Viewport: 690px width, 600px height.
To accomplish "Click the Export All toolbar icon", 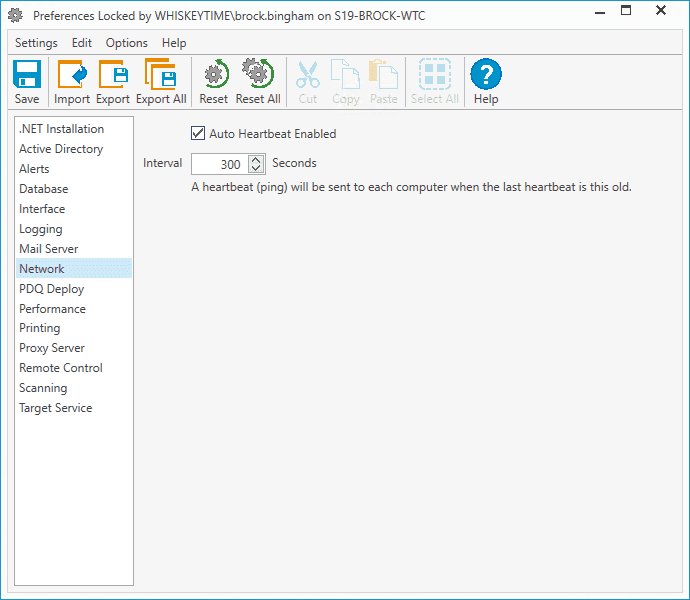I will tap(161, 74).
